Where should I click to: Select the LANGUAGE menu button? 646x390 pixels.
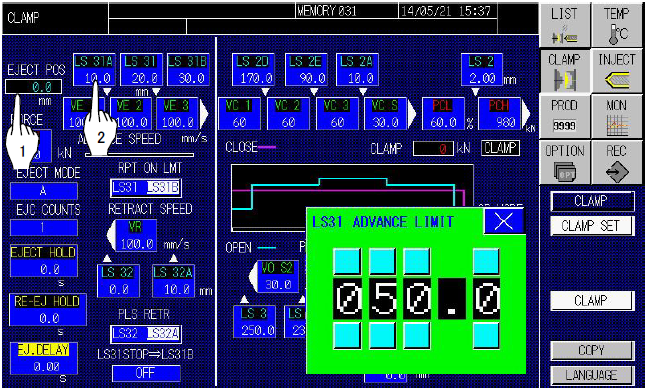click(592, 375)
